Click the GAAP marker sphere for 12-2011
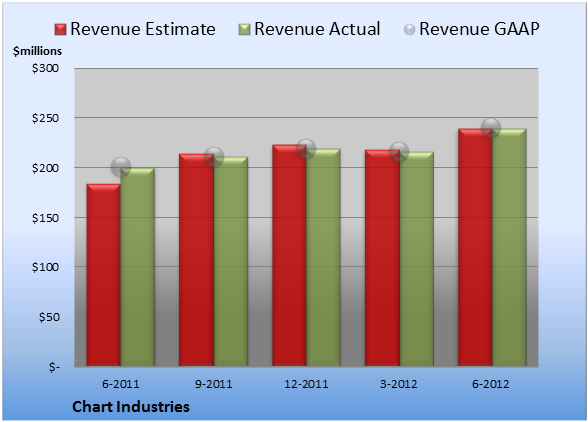 click(x=306, y=149)
